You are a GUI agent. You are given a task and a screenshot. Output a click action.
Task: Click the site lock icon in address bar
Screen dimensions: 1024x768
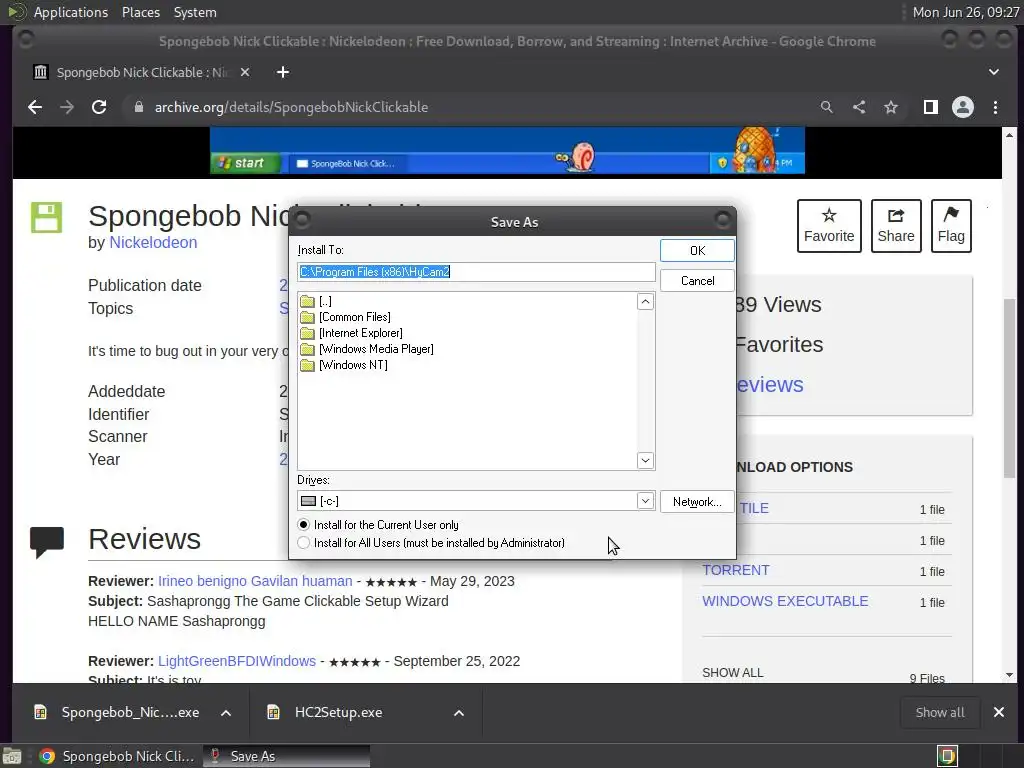tap(138, 107)
